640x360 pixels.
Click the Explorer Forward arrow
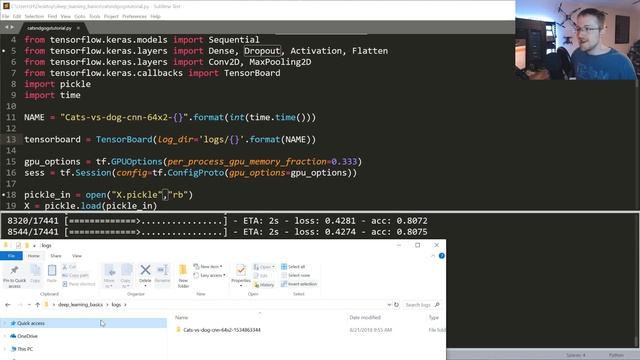click(20, 305)
